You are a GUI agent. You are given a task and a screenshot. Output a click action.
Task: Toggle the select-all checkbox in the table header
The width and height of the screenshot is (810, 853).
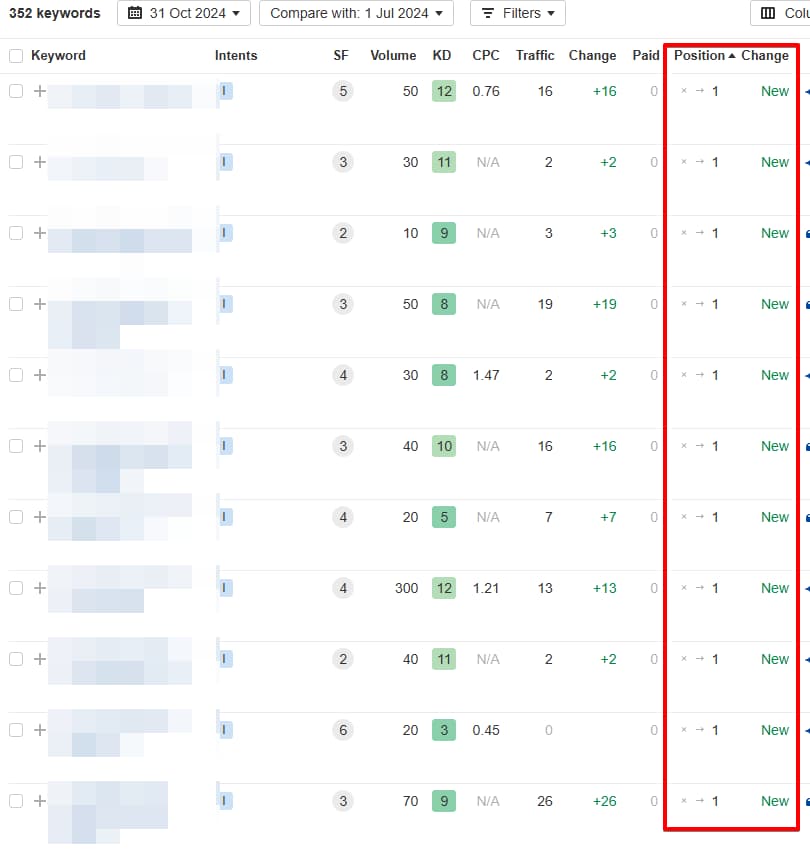pos(15,55)
